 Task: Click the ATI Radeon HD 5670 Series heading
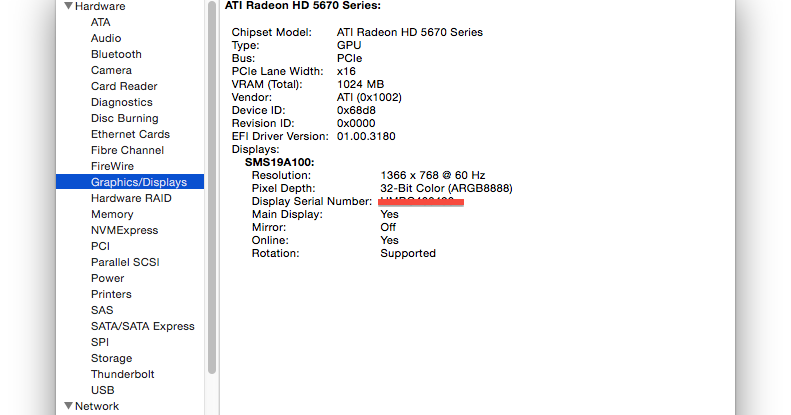[303, 6]
